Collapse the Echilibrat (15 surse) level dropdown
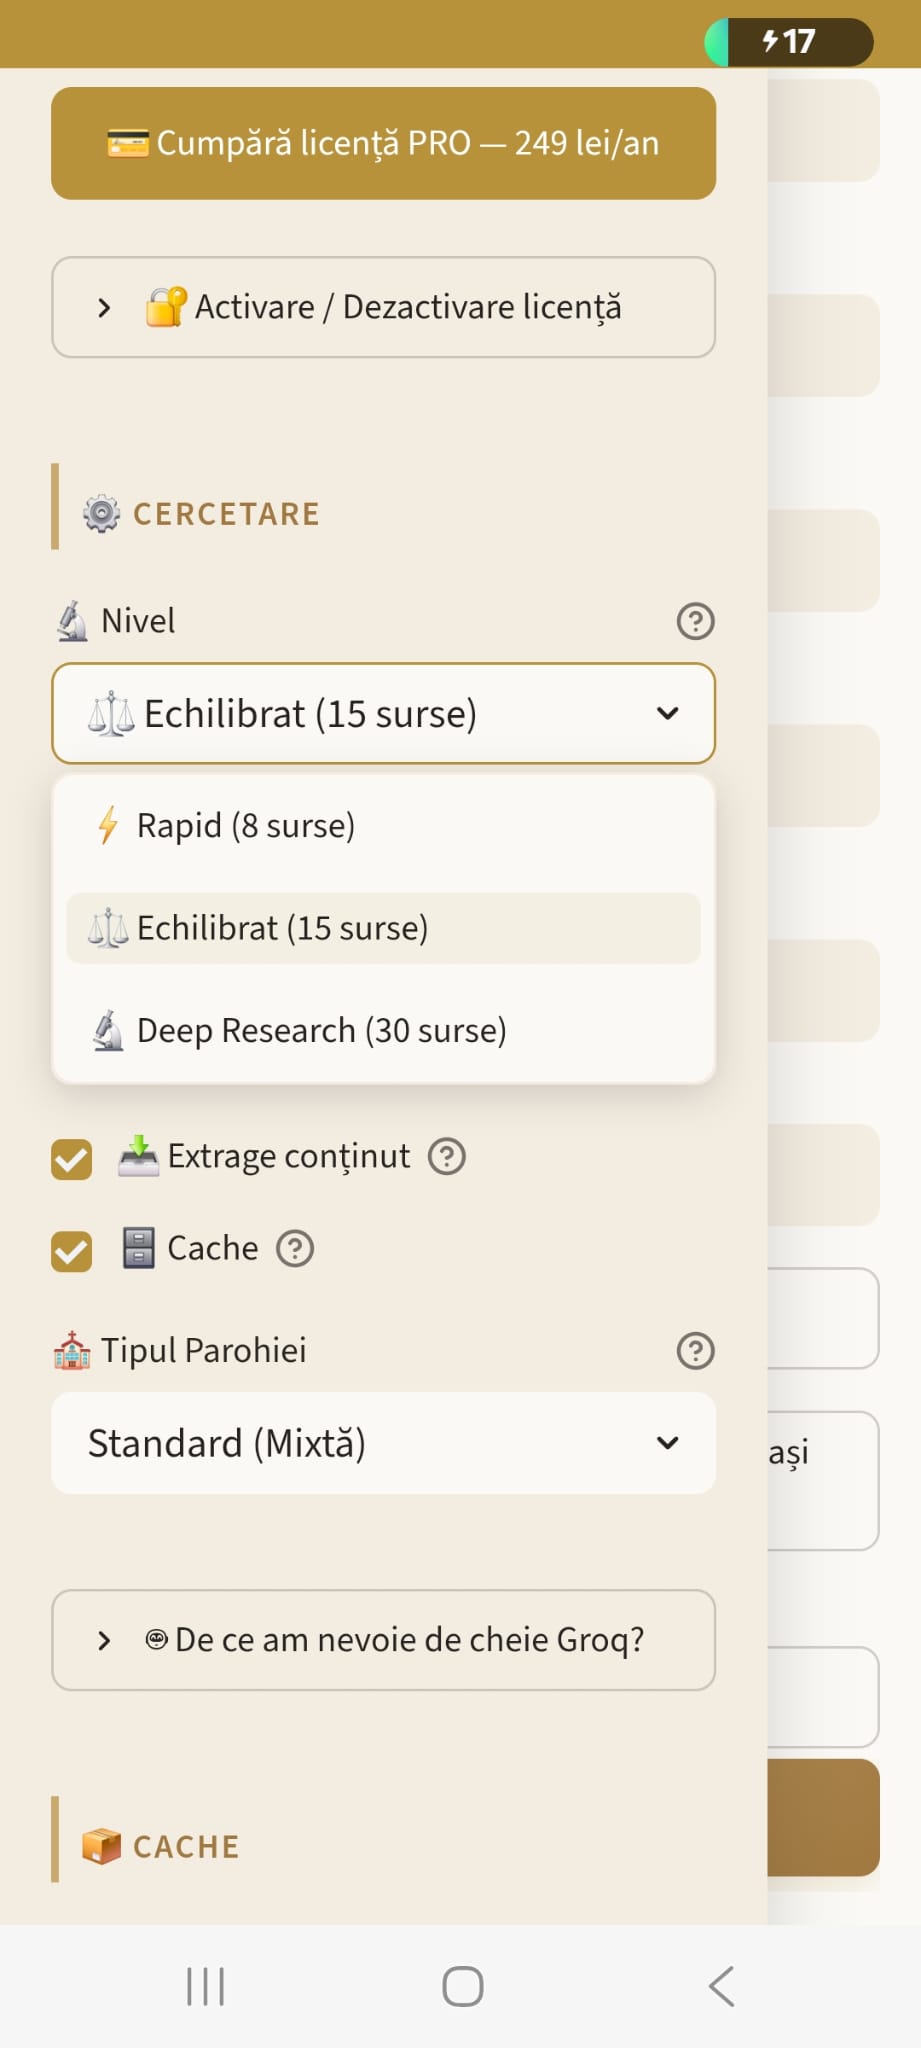This screenshot has width=921, height=2048. point(383,713)
